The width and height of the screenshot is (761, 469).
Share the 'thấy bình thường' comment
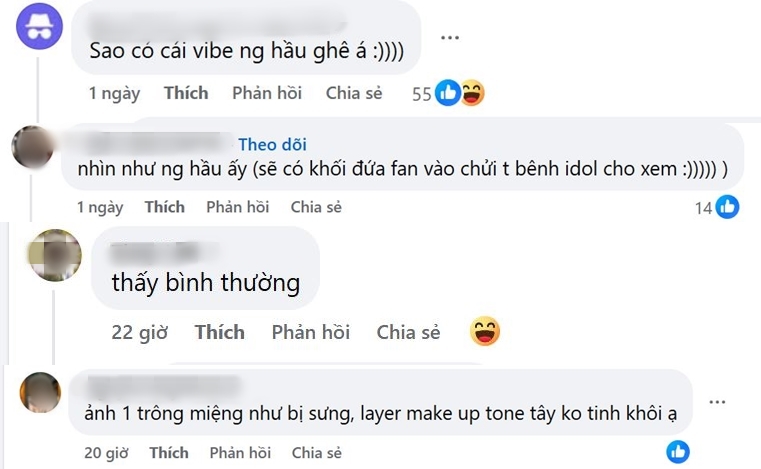408,332
